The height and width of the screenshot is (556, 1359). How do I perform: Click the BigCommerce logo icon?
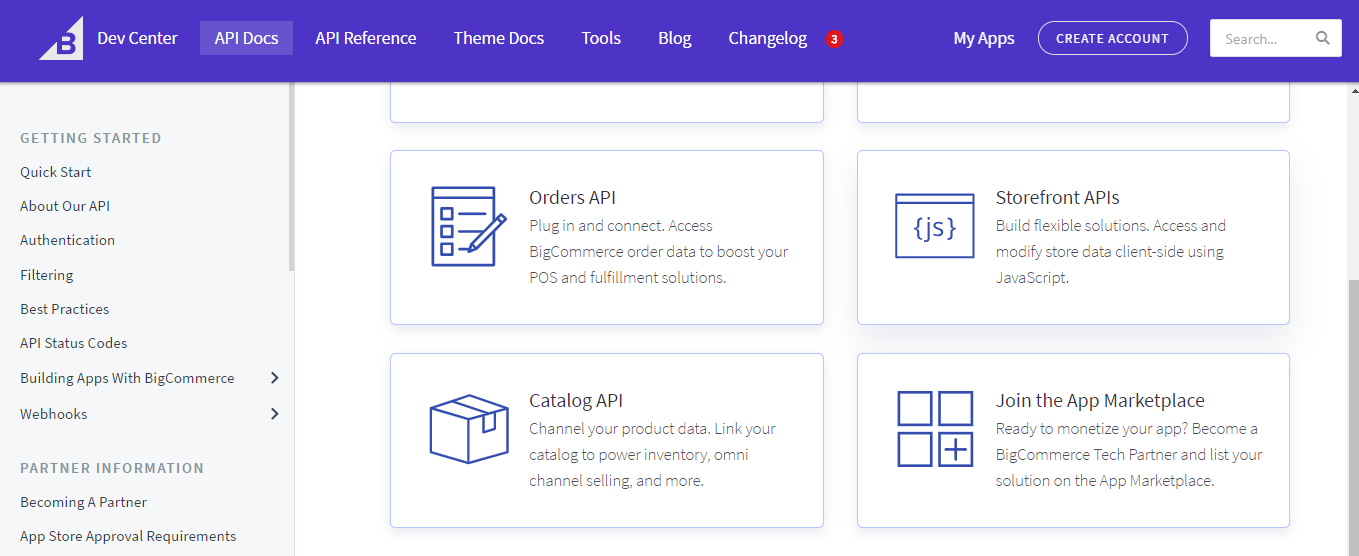[61, 39]
